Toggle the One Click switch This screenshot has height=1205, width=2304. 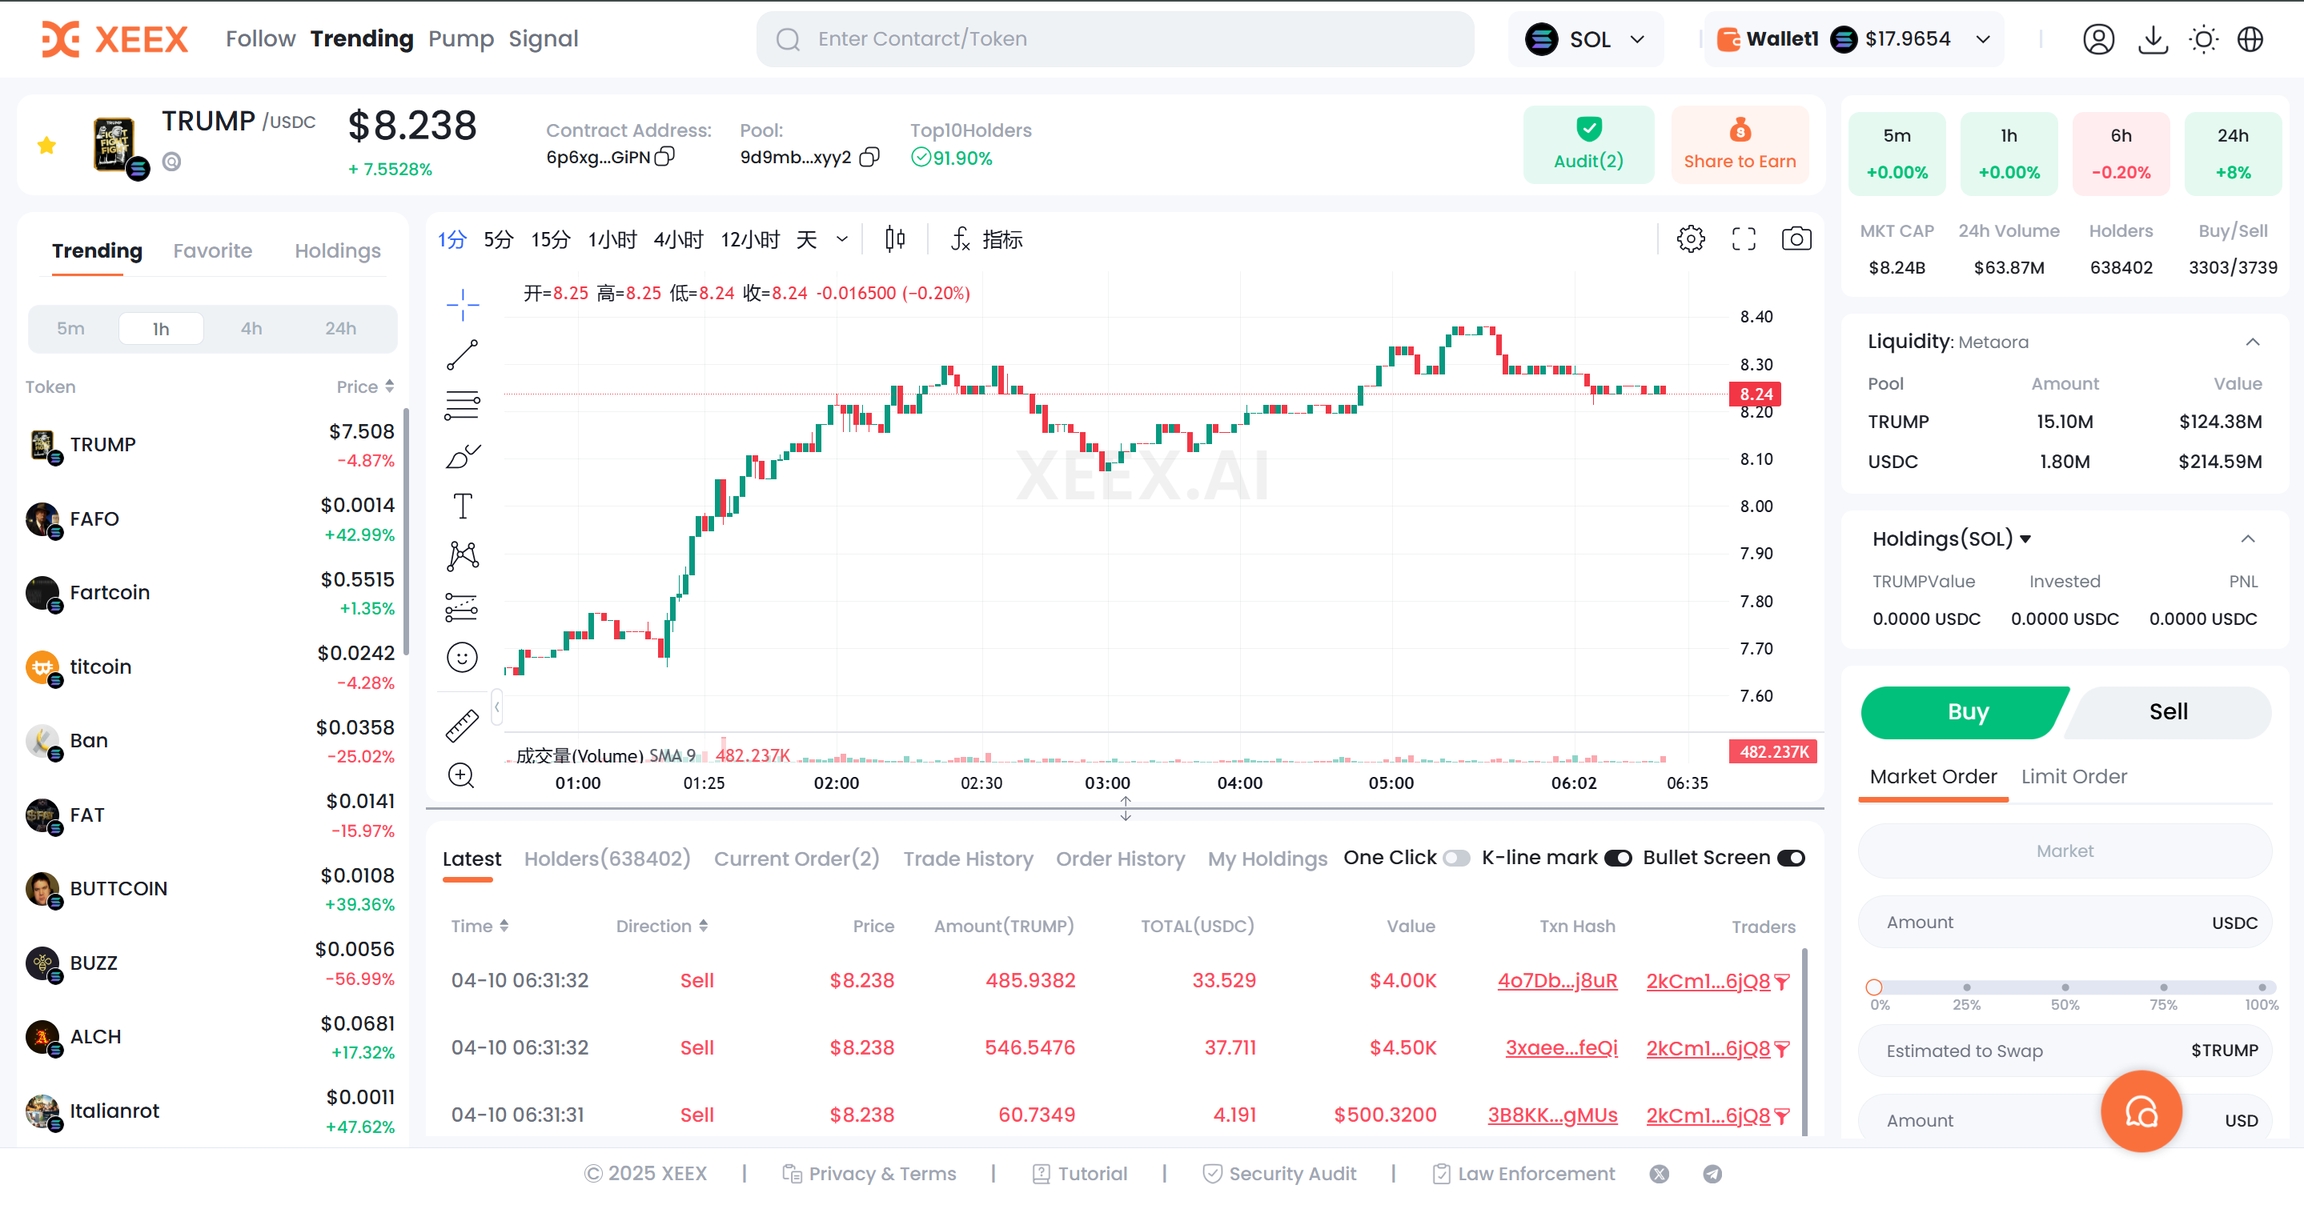tap(1456, 858)
